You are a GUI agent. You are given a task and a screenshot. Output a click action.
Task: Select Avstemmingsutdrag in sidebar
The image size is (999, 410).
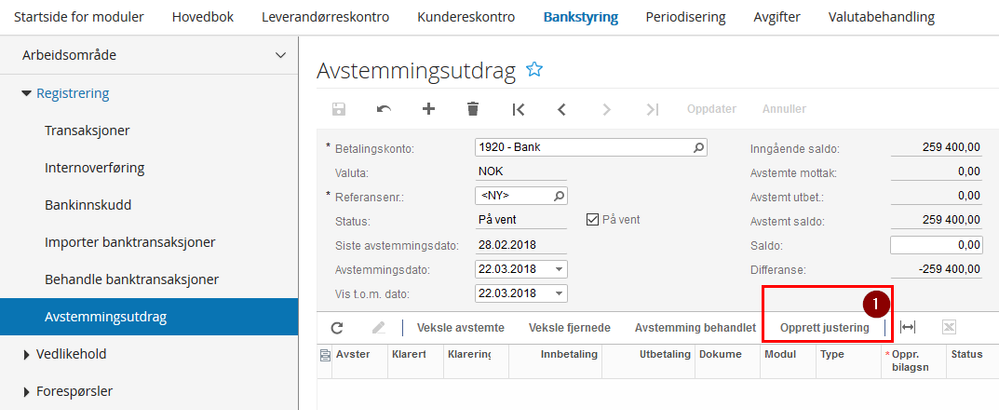pos(149,316)
